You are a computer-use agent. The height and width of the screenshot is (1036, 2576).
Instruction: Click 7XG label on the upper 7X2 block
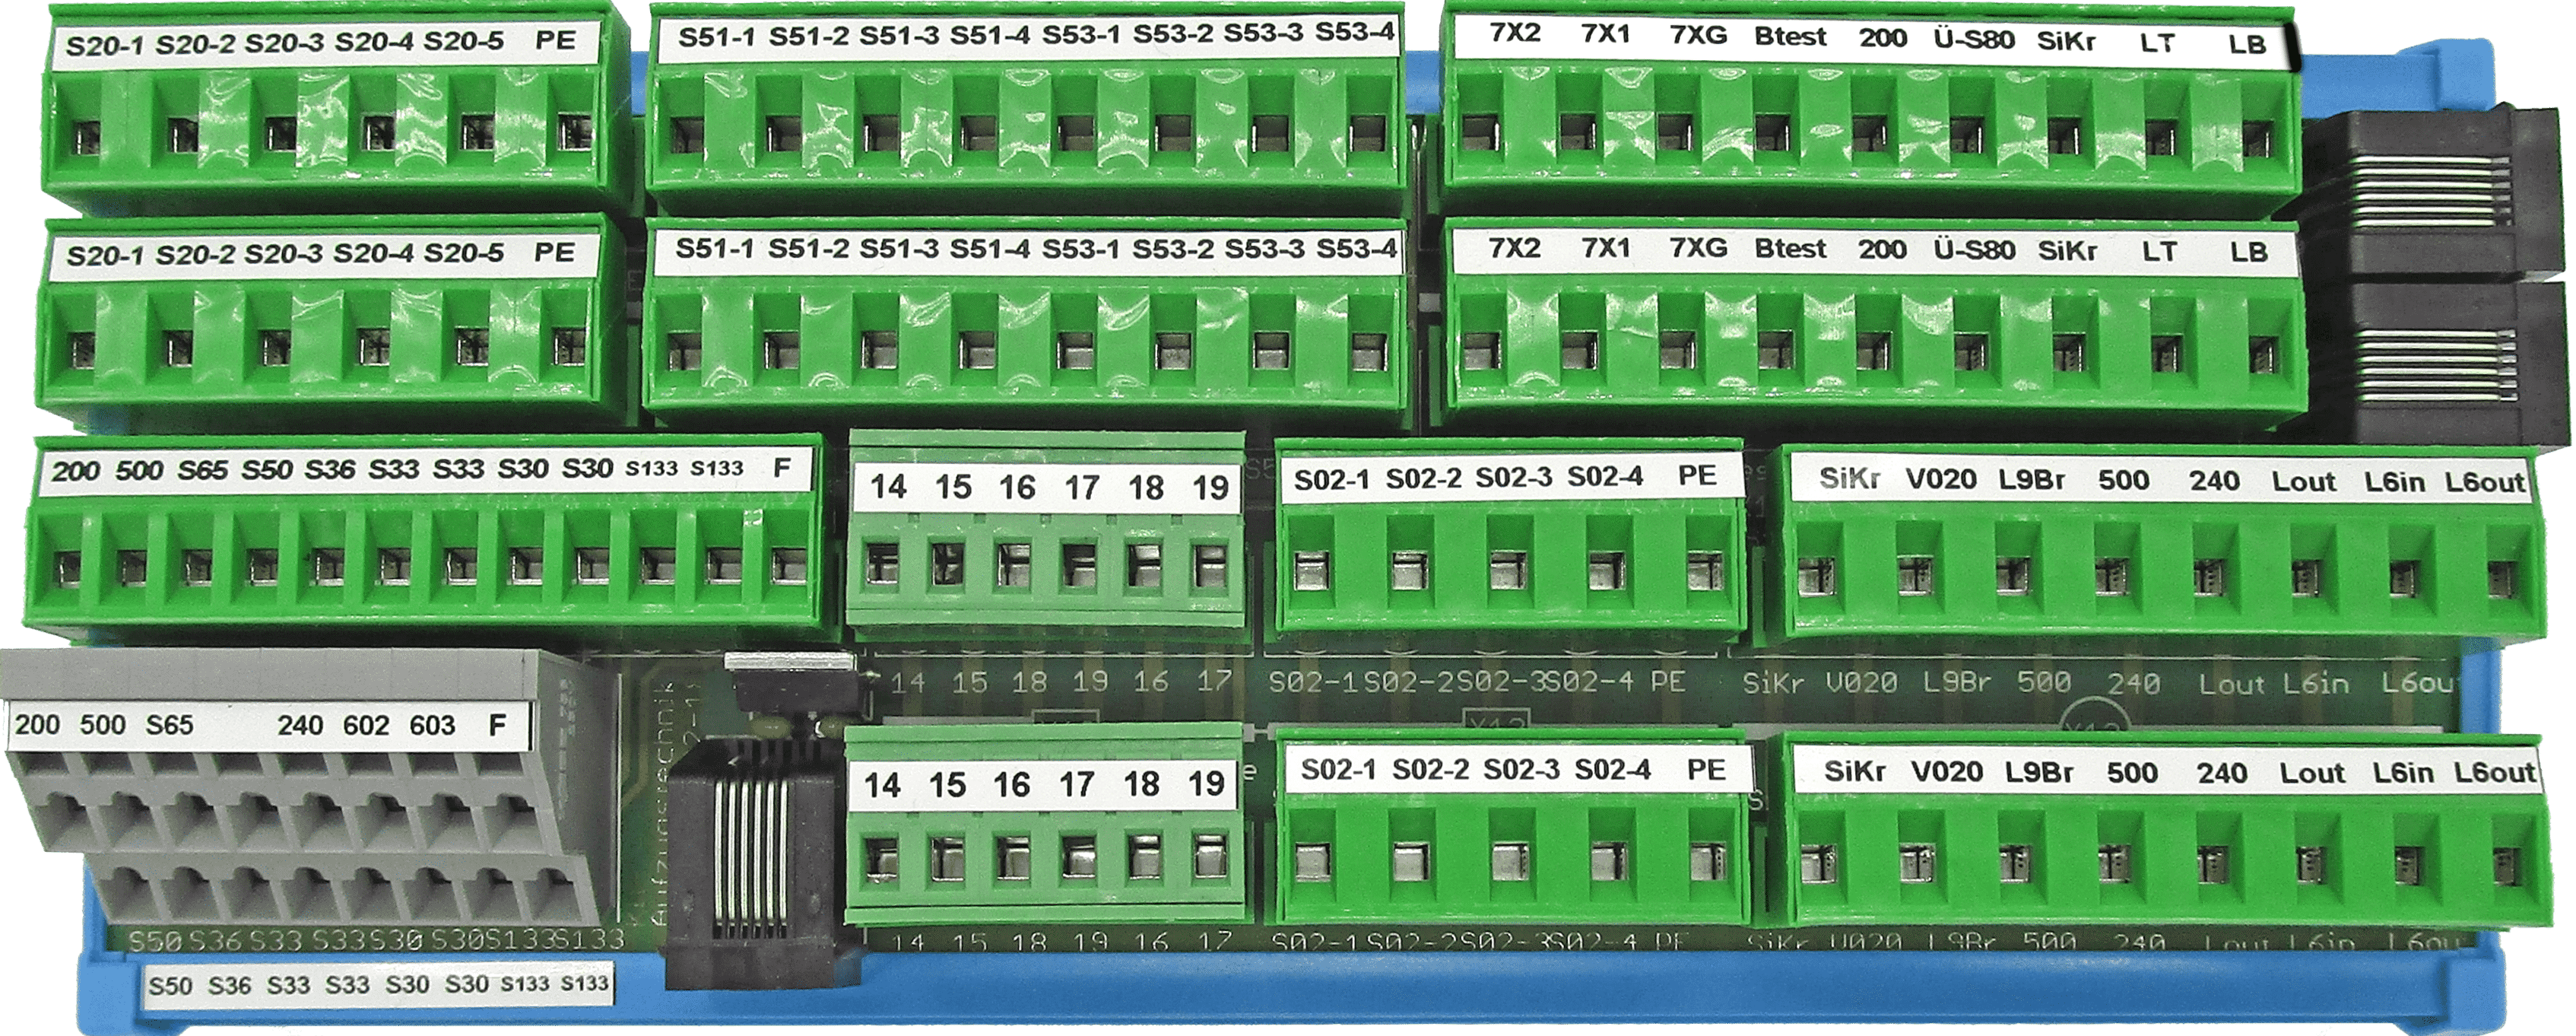pos(1698,35)
